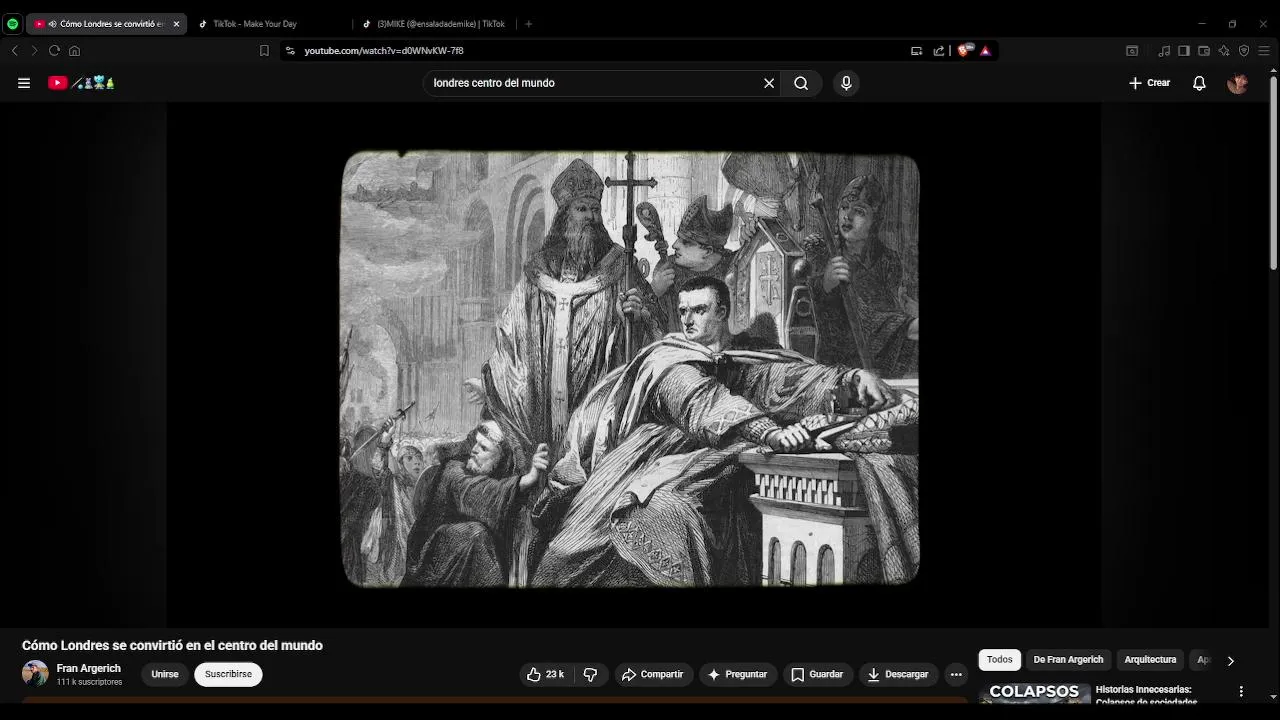This screenshot has width=1280, height=720.
Task: Select De Fran Argerich filter chip
Action: coord(1068,660)
